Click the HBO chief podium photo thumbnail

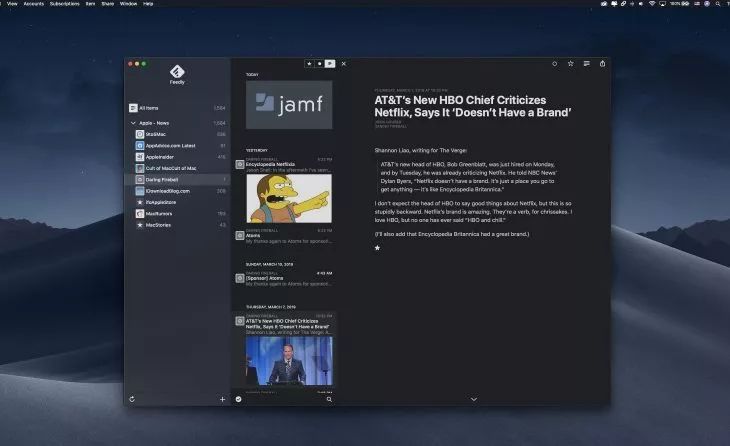point(289,361)
